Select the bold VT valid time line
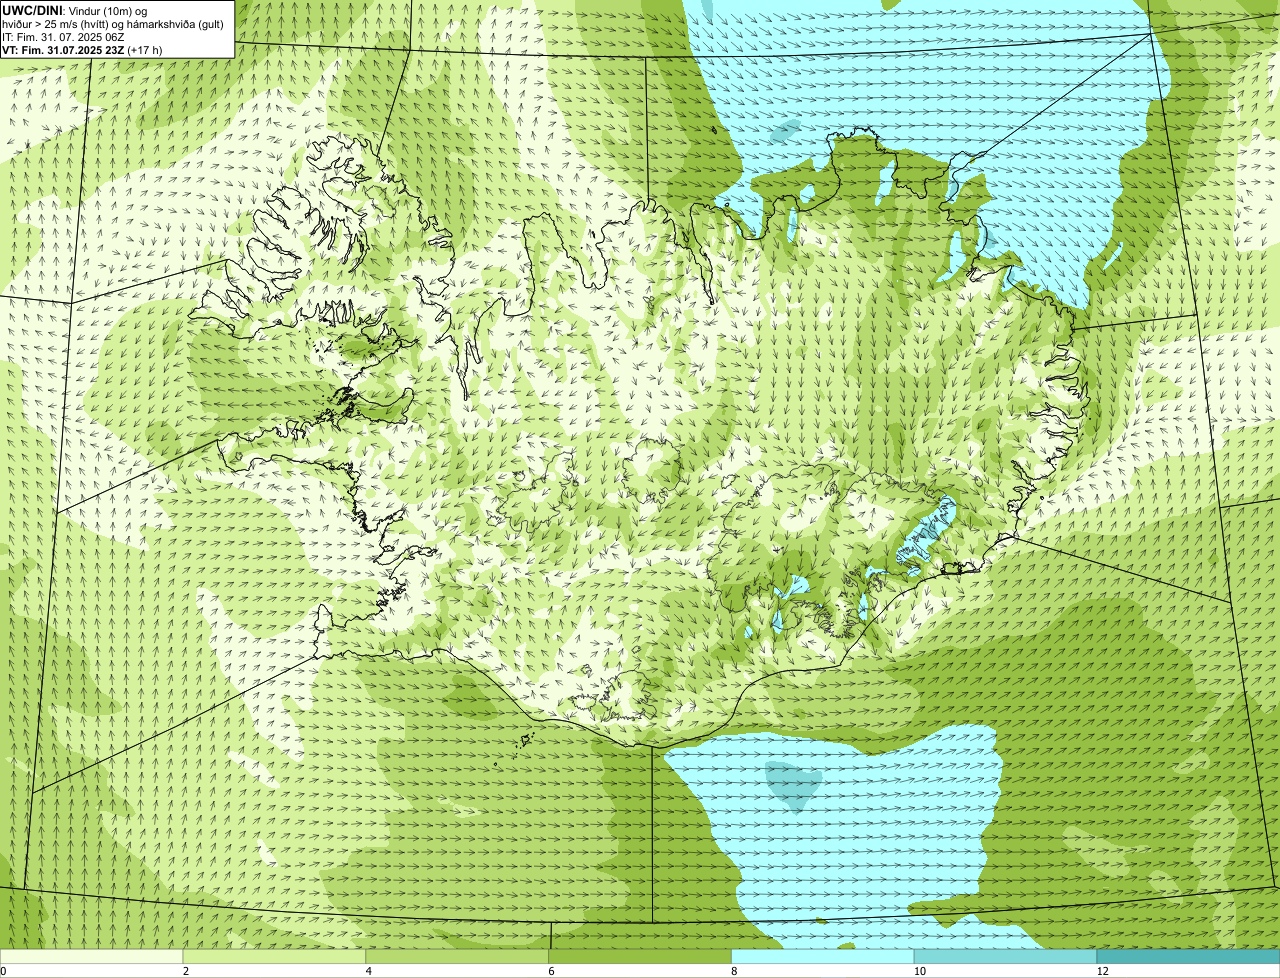This screenshot has width=1280, height=978. (x=82, y=49)
